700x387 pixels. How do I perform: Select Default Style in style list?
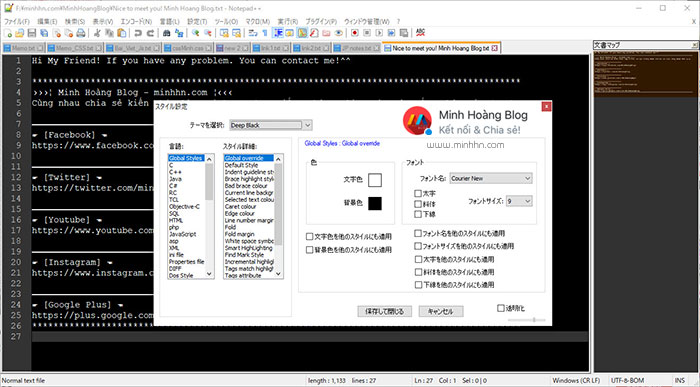coord(242,165)
